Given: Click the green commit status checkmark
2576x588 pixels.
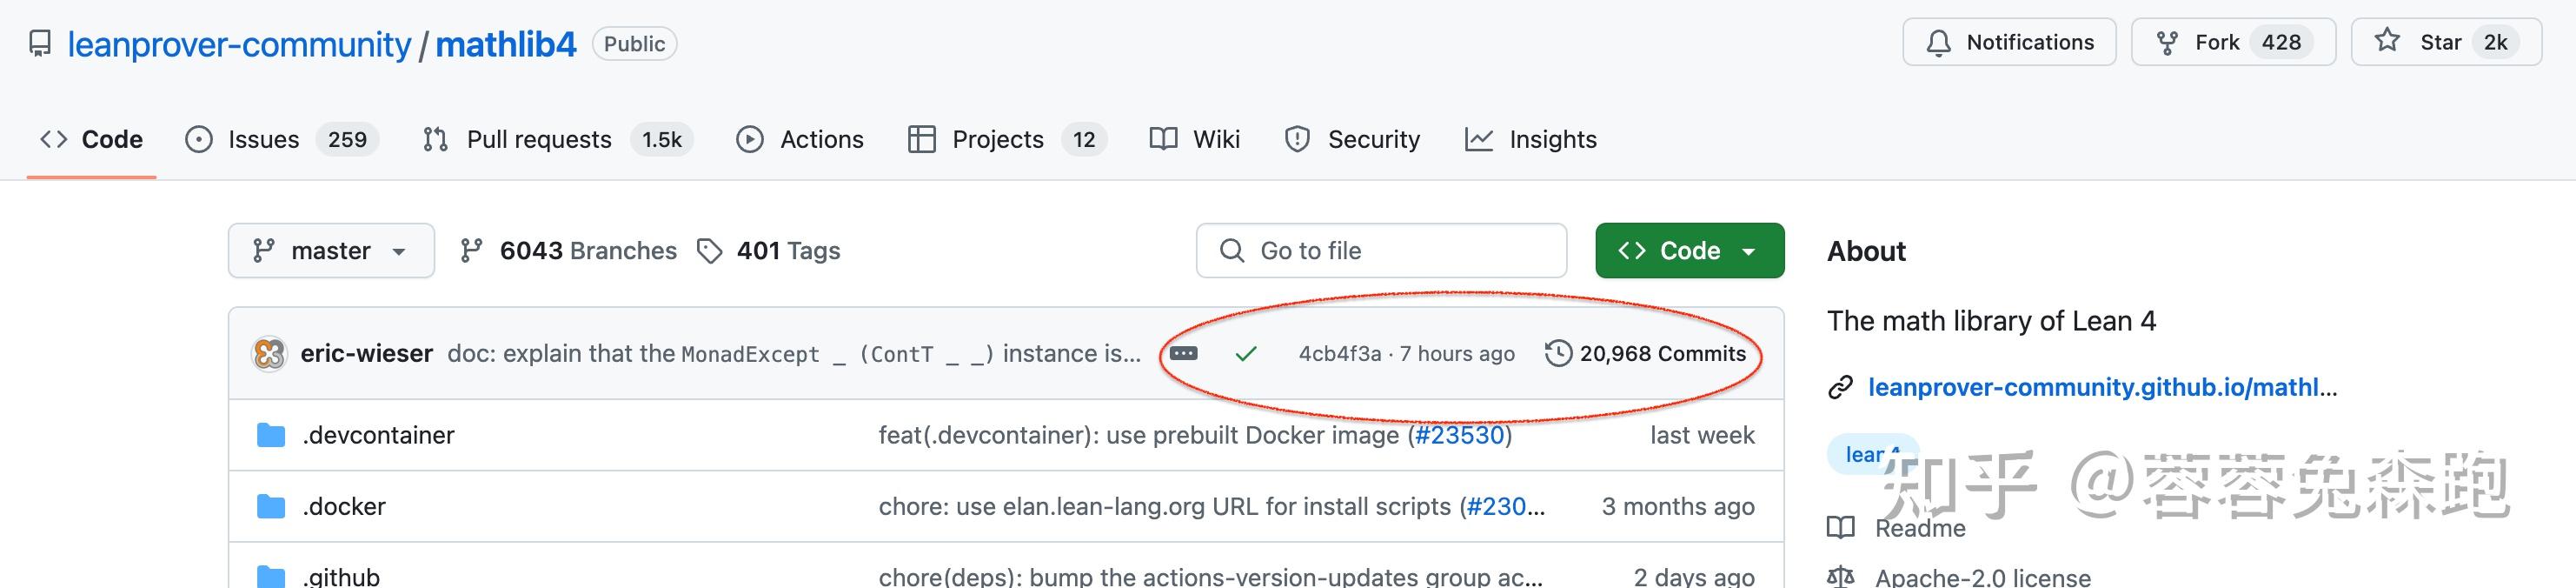Looking at the screenshot, I should point(1245,354).
